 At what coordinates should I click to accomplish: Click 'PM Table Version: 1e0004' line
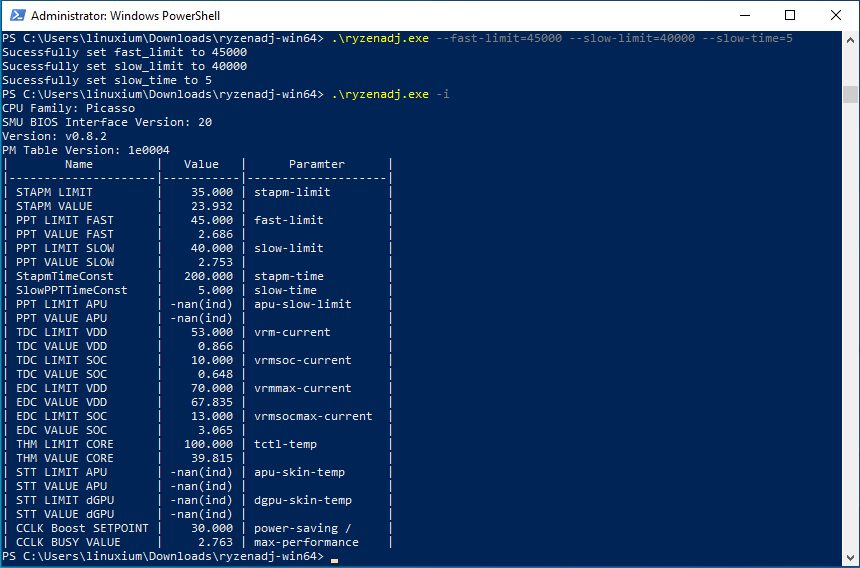point(86,150)
